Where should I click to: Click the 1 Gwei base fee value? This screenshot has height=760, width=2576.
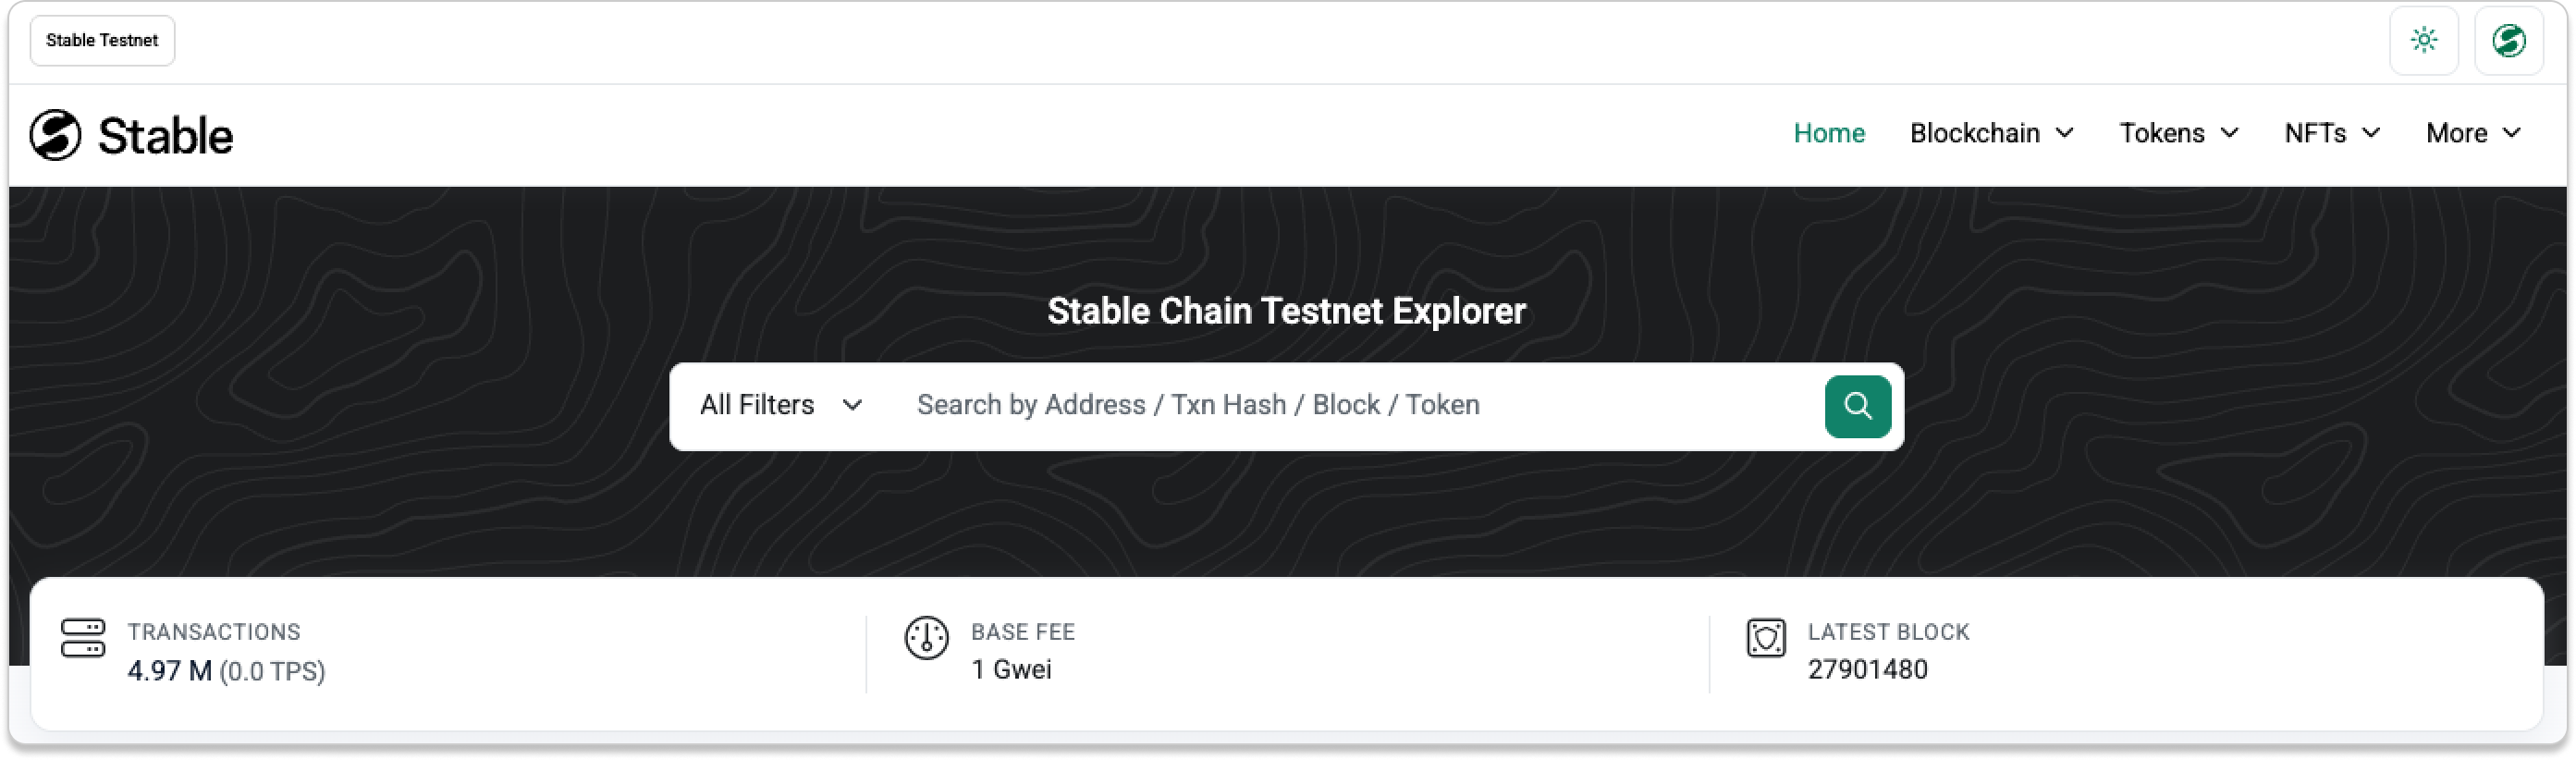click(x=1011, y=670)
